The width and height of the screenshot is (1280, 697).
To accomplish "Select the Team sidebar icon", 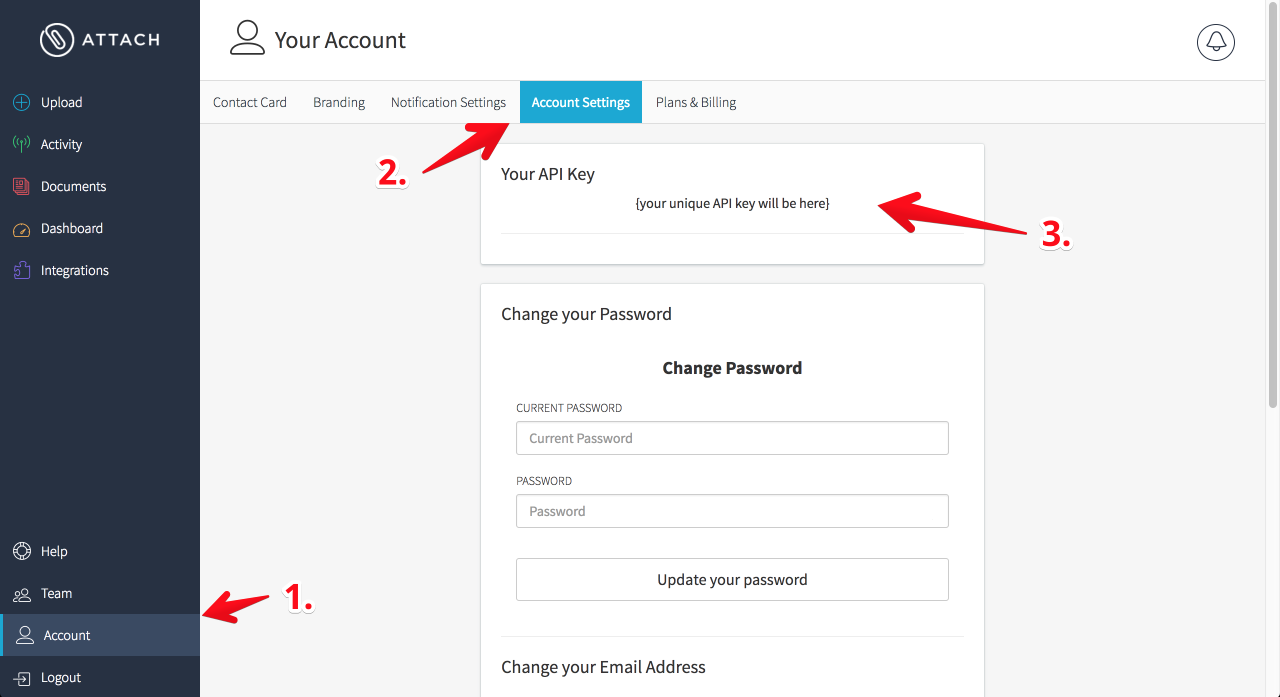I will point(57,593).
